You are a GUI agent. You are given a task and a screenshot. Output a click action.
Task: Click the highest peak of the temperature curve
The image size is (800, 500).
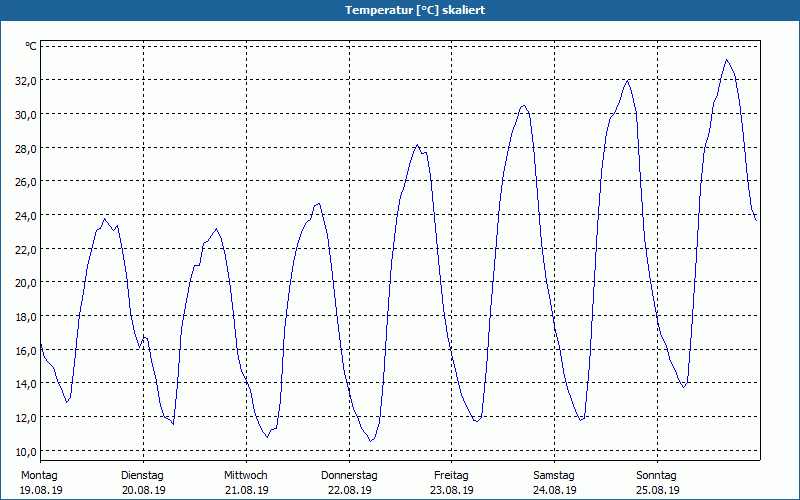(727, 60)
